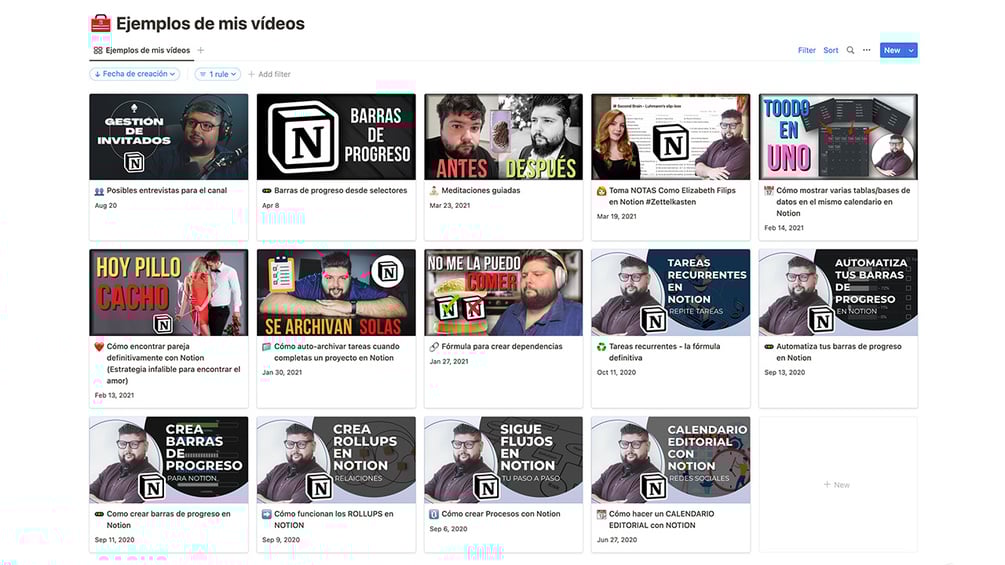Open the No Me La Puedo Comer thumbnail

[x=503, y=293]
